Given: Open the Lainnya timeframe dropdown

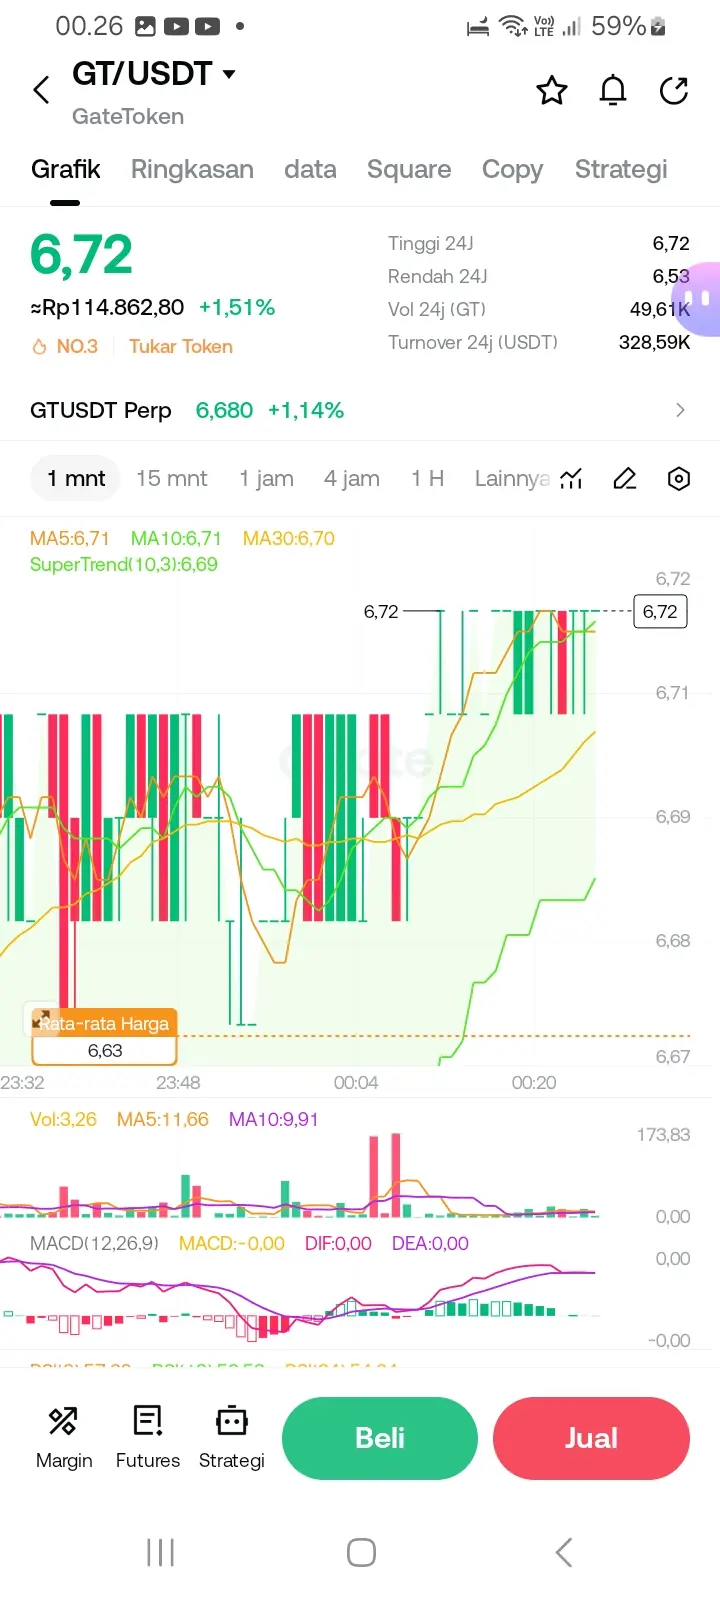Looking at the screenshot, I should [x=512, y=479].
